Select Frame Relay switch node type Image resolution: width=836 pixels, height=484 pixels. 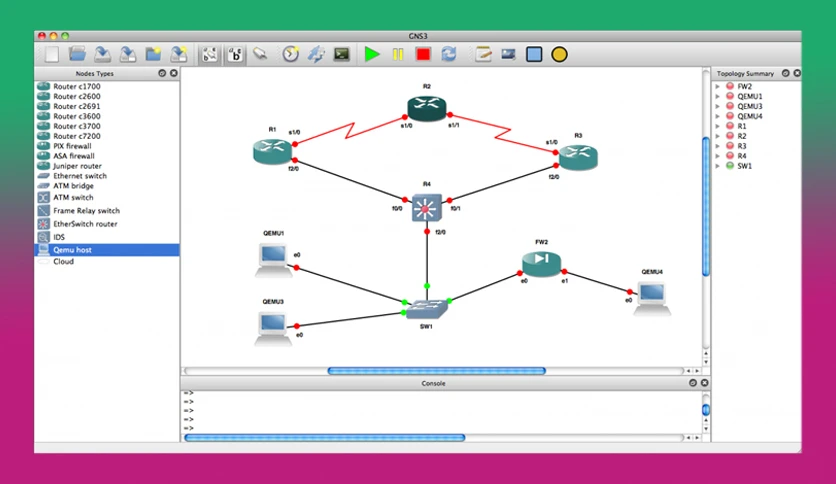pyautogui.click(x=107, y=211)
